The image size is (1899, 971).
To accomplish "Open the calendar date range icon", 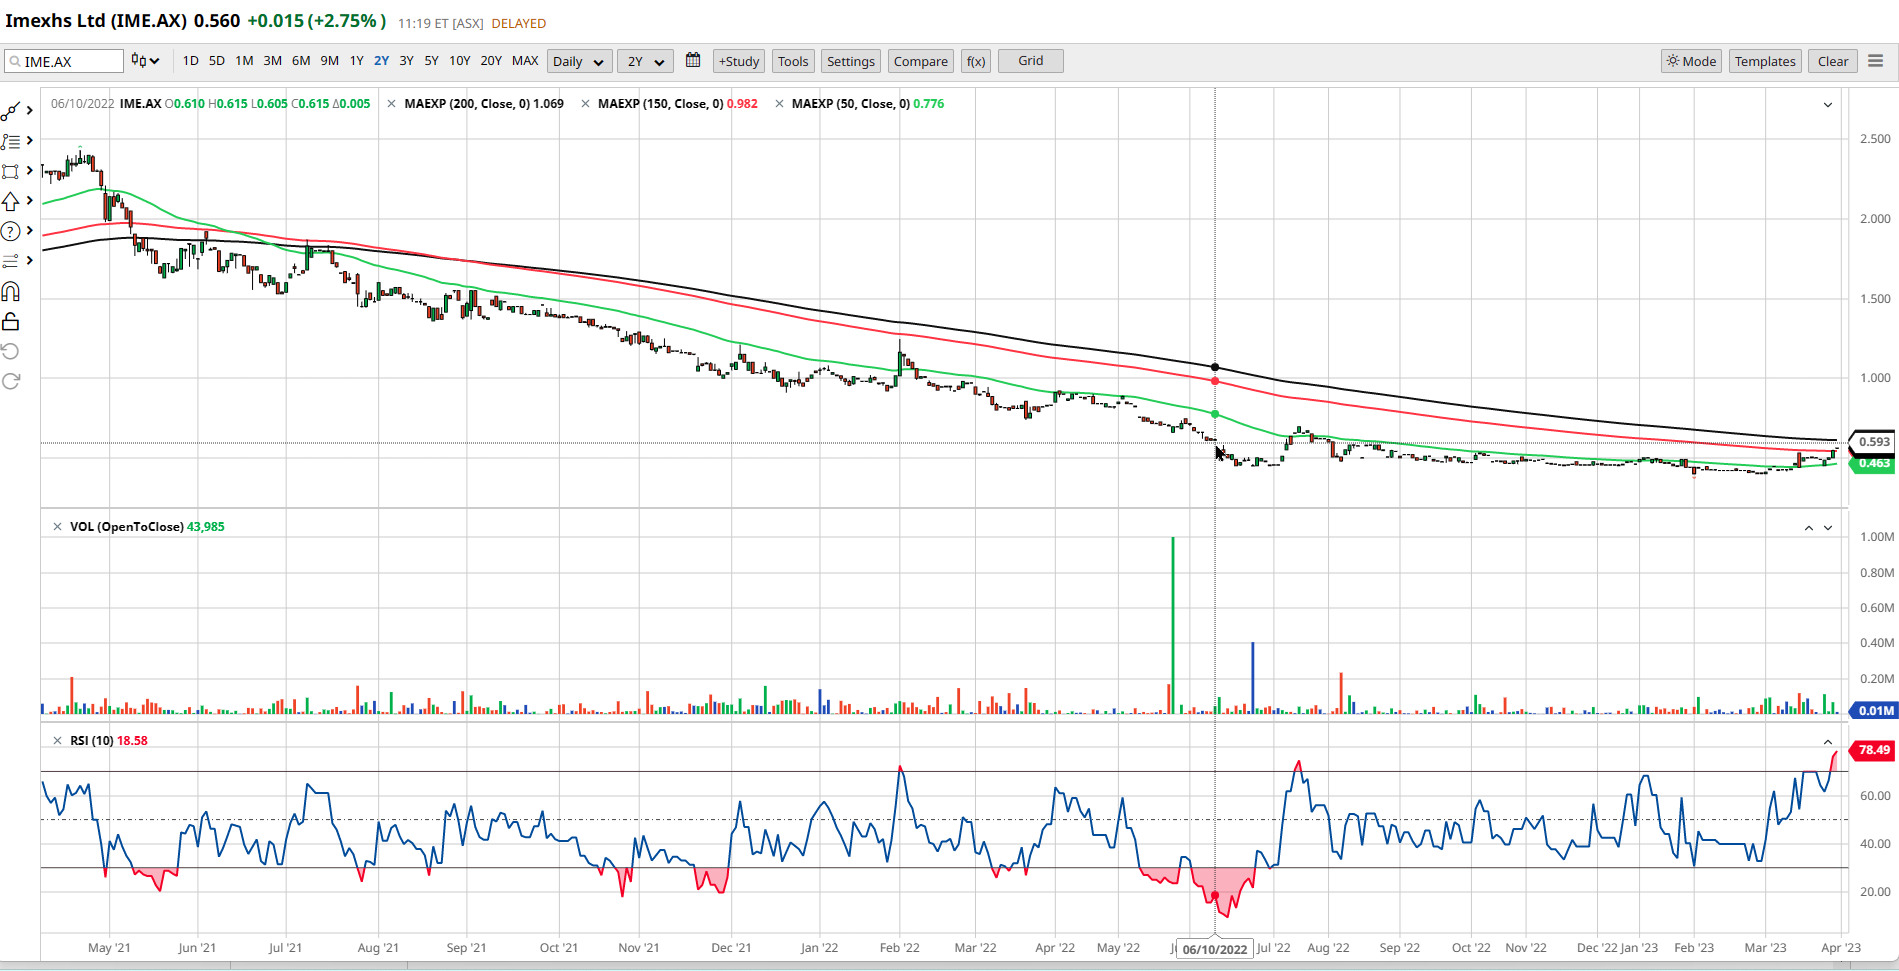I will [693, 61].
